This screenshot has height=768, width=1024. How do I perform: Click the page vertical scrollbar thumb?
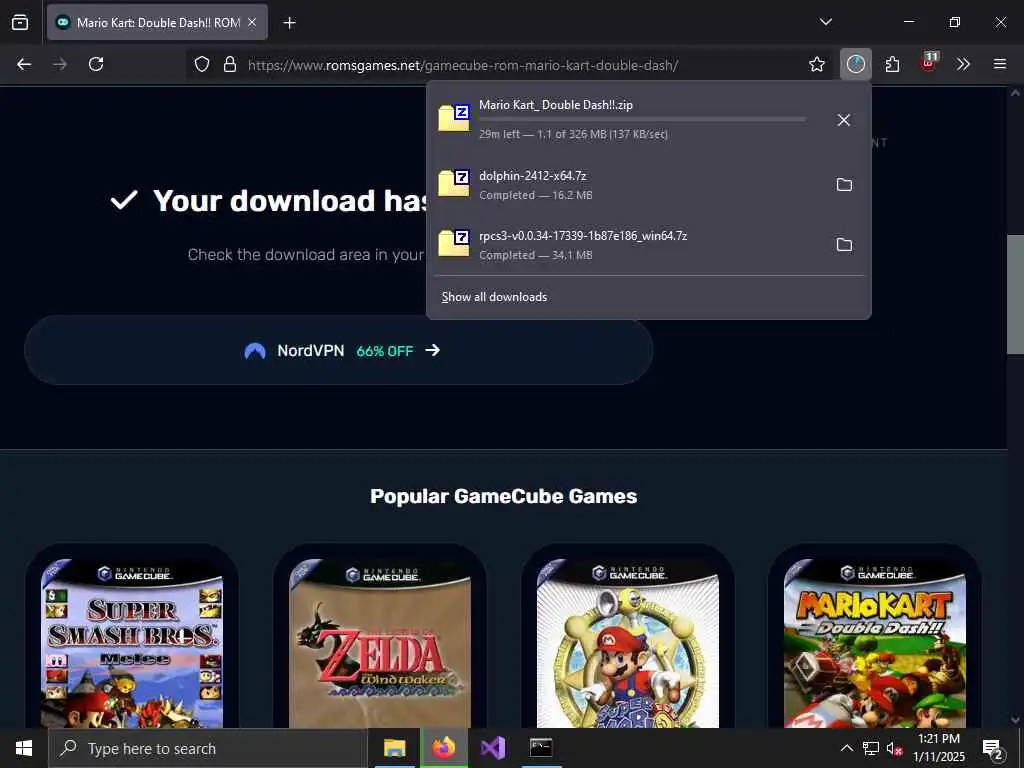[1015, 295]
